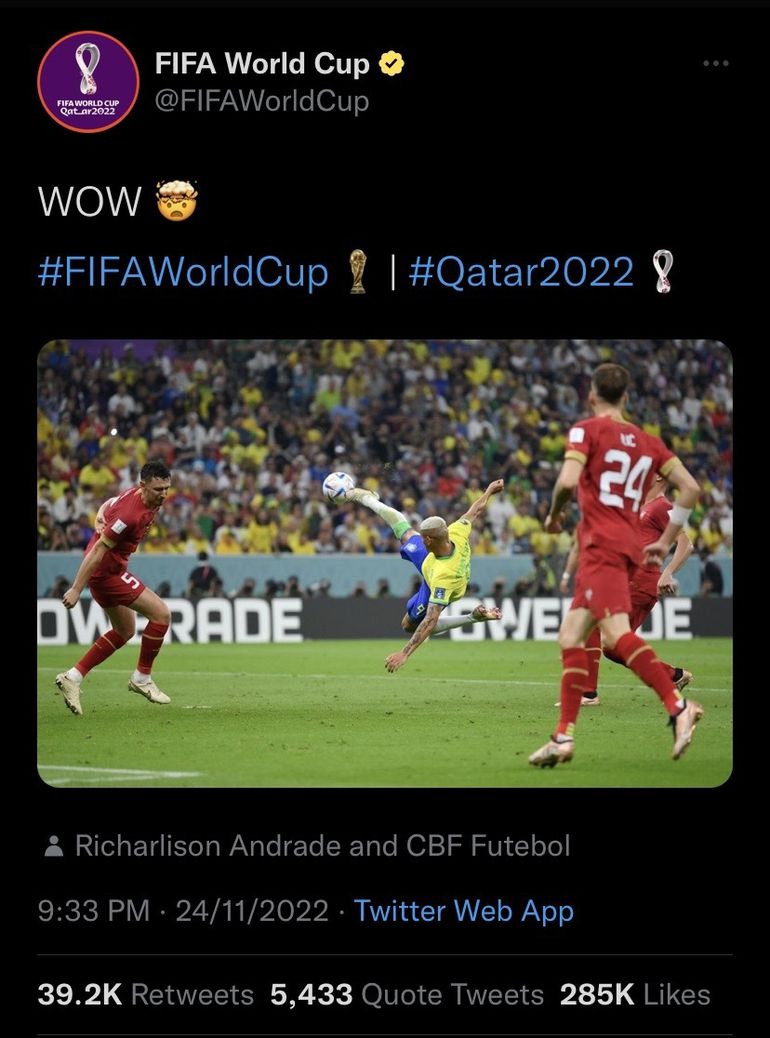
Task: Click the Twitter Web App source link
Action: [463, 911]
